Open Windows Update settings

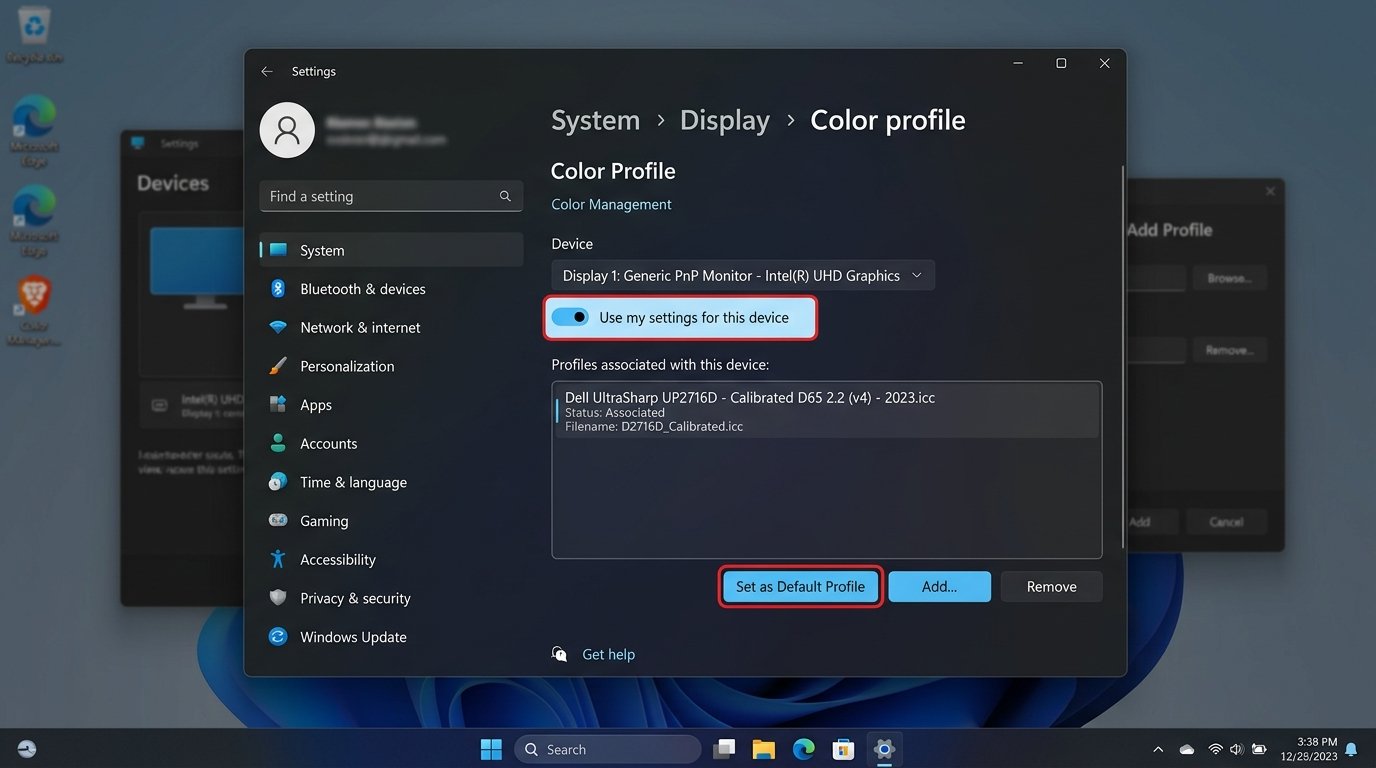pyautogui.click(x=391, y=637)
